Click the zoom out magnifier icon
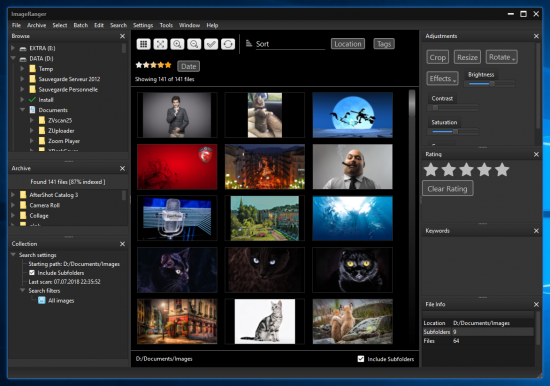Viewport: 550px width, 386px height. [x=194, y=44]
